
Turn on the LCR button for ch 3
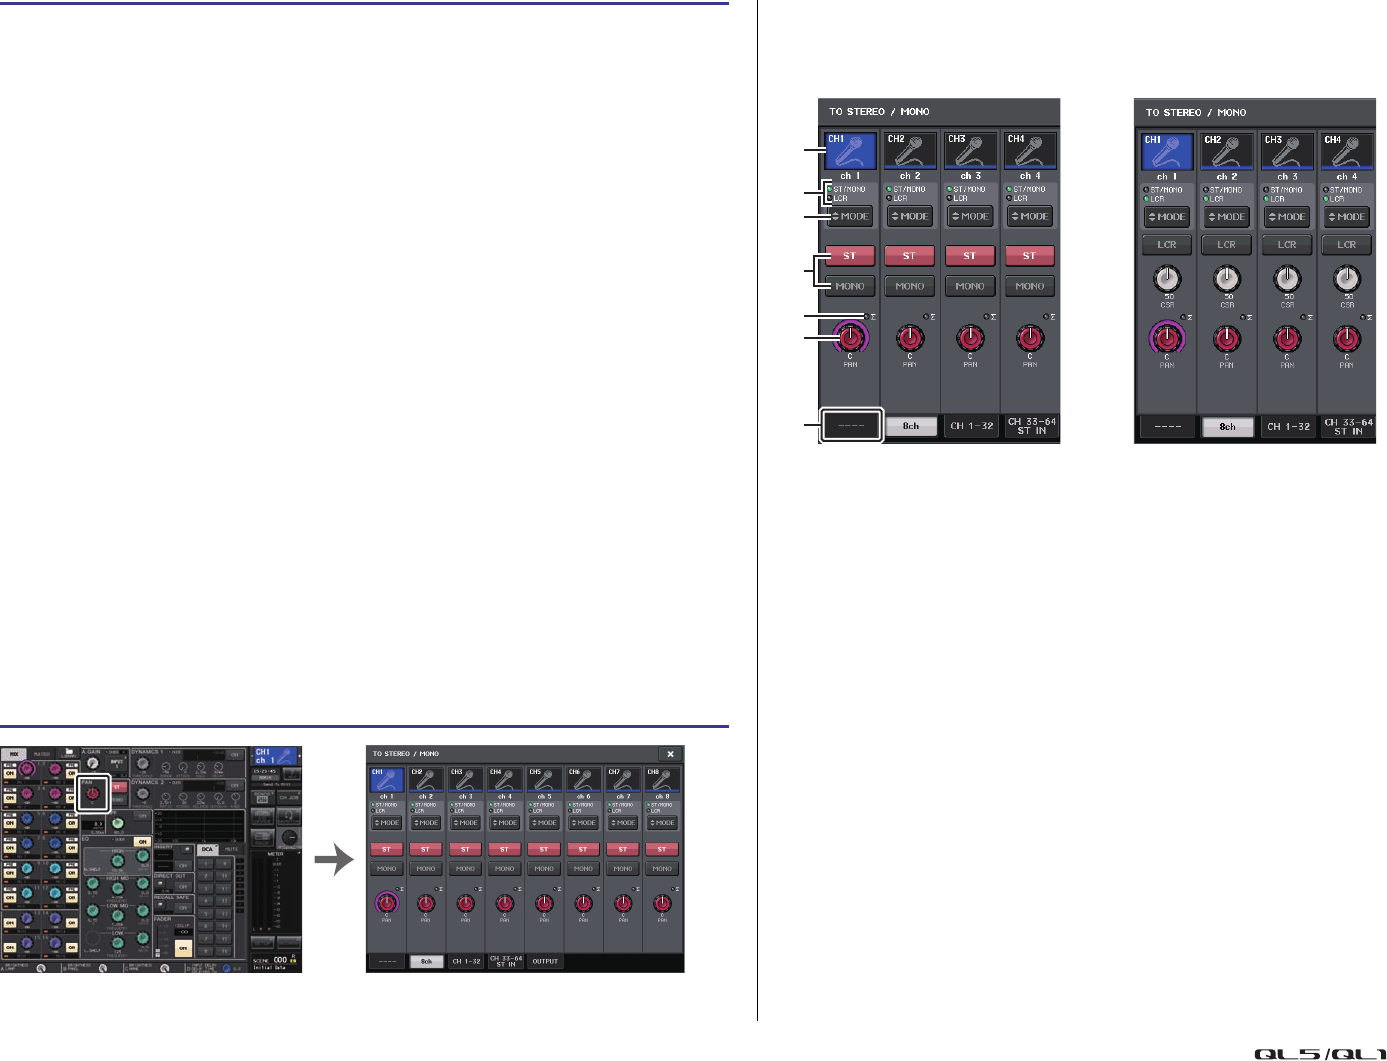[1287, 244]
